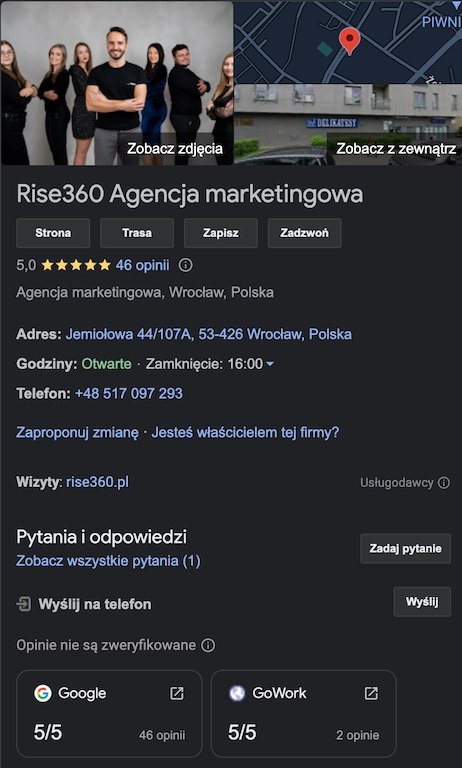Image resolution: width=462 pixels, height=768 pixels.
Task: Expand opening hours dropdown arrow
Action: point(269,364)
